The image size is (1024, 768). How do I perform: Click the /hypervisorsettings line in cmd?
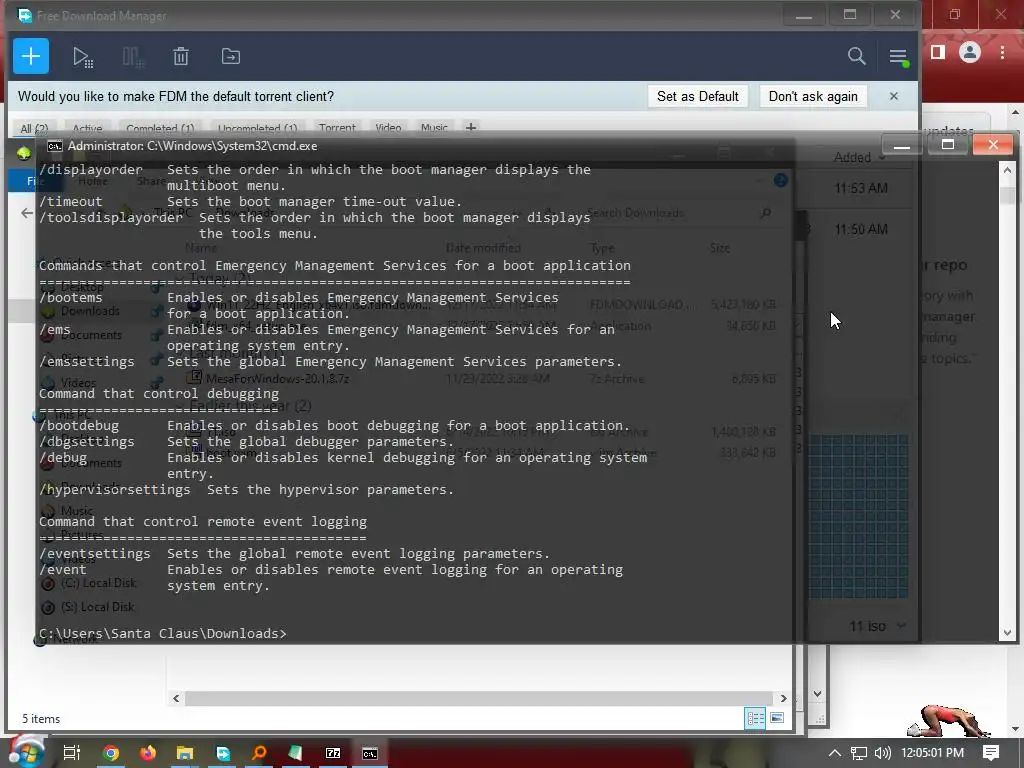coord(246,490)
